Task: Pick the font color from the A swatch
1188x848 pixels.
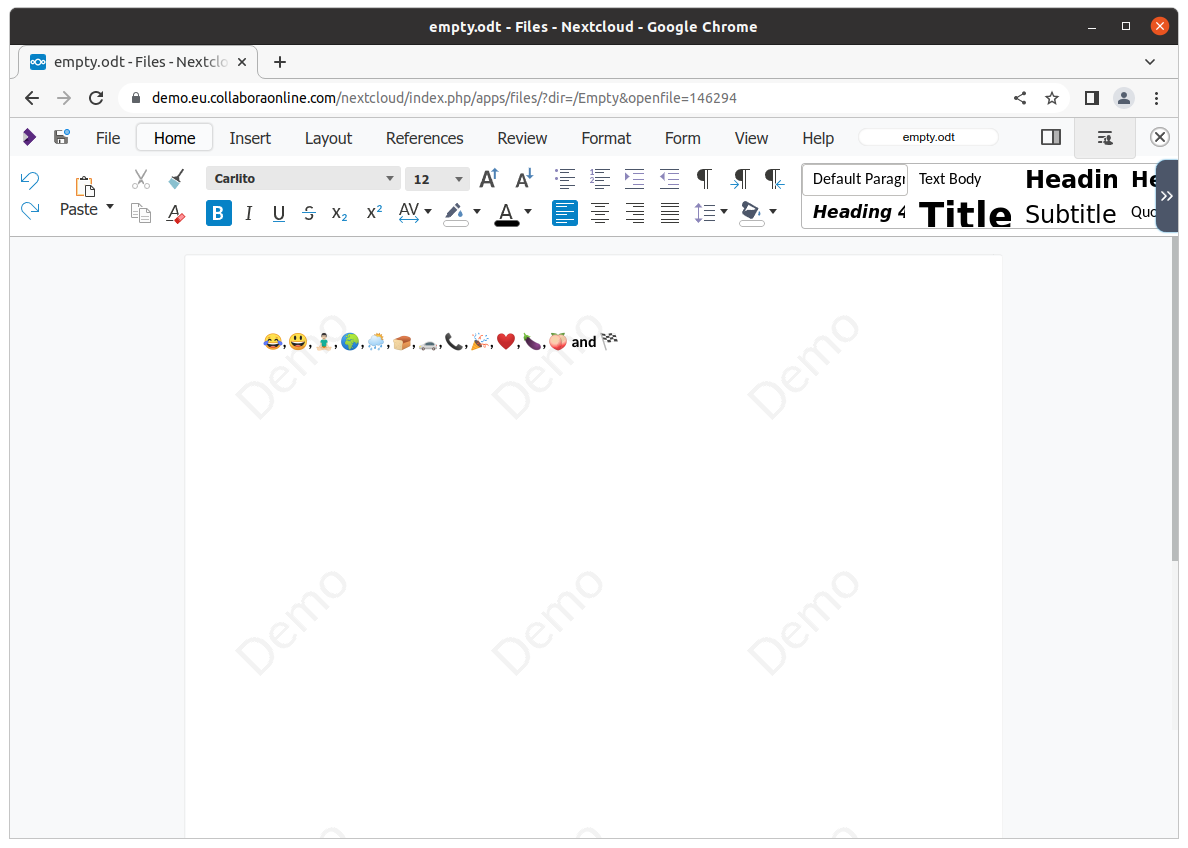Action: [x=505, y=213]
